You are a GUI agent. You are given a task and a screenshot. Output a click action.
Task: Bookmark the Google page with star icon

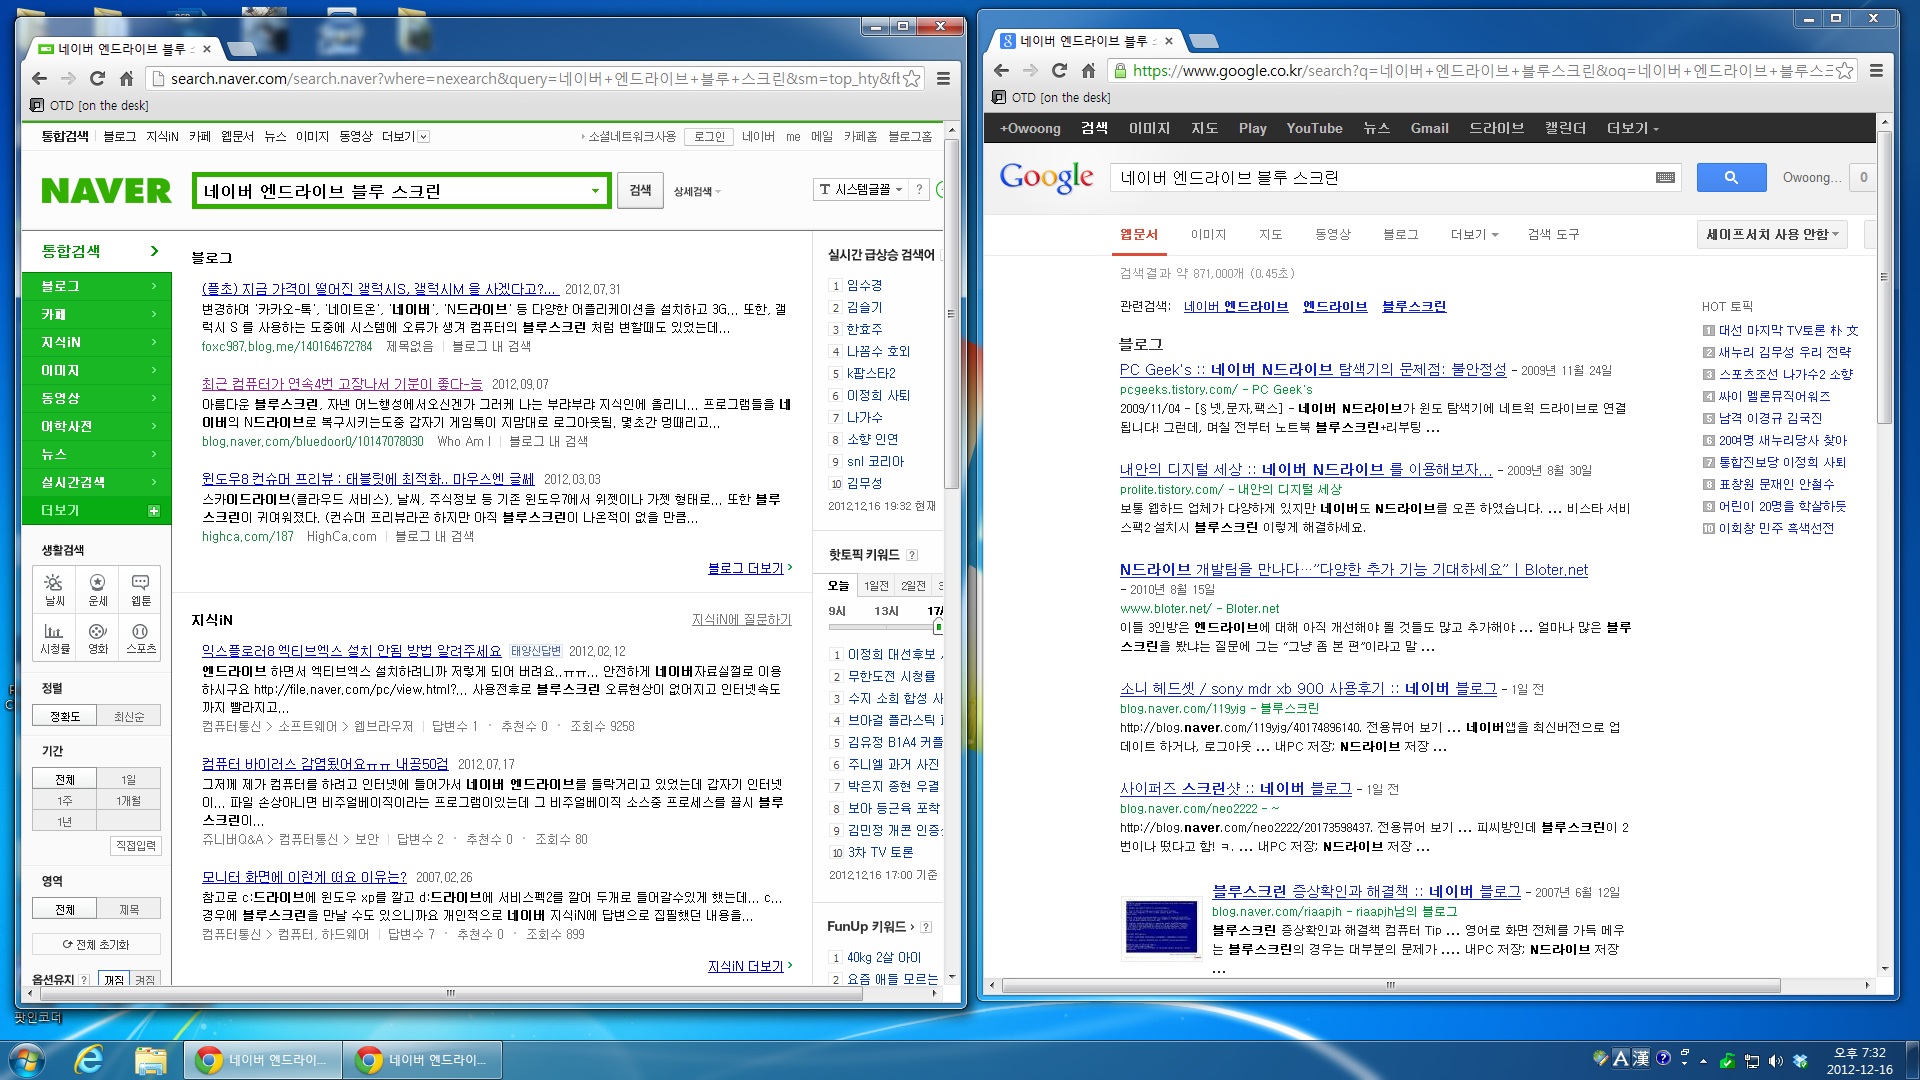point(1844,70)
